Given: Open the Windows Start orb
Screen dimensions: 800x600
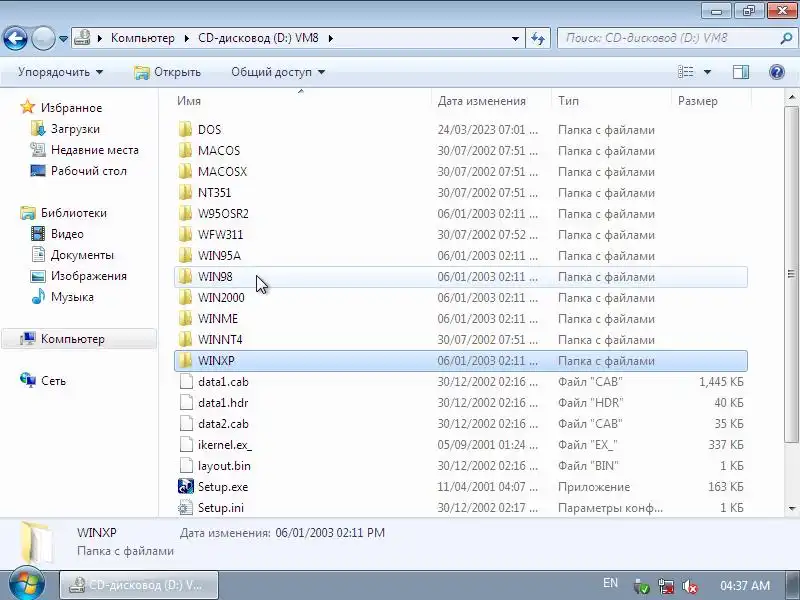Looking at the screenshot, I should 26,584.
